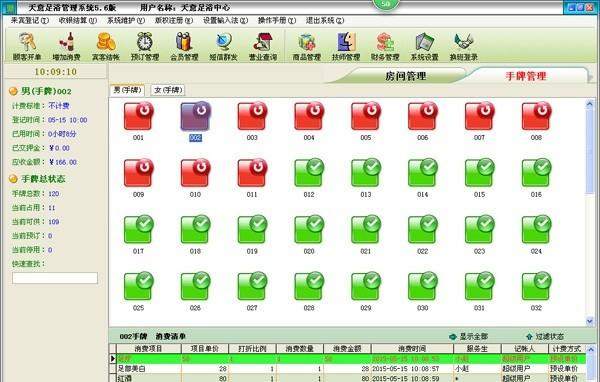Click the 快速查找 search input box
Viewport: 600px width, 382px height.
point(55,278)
